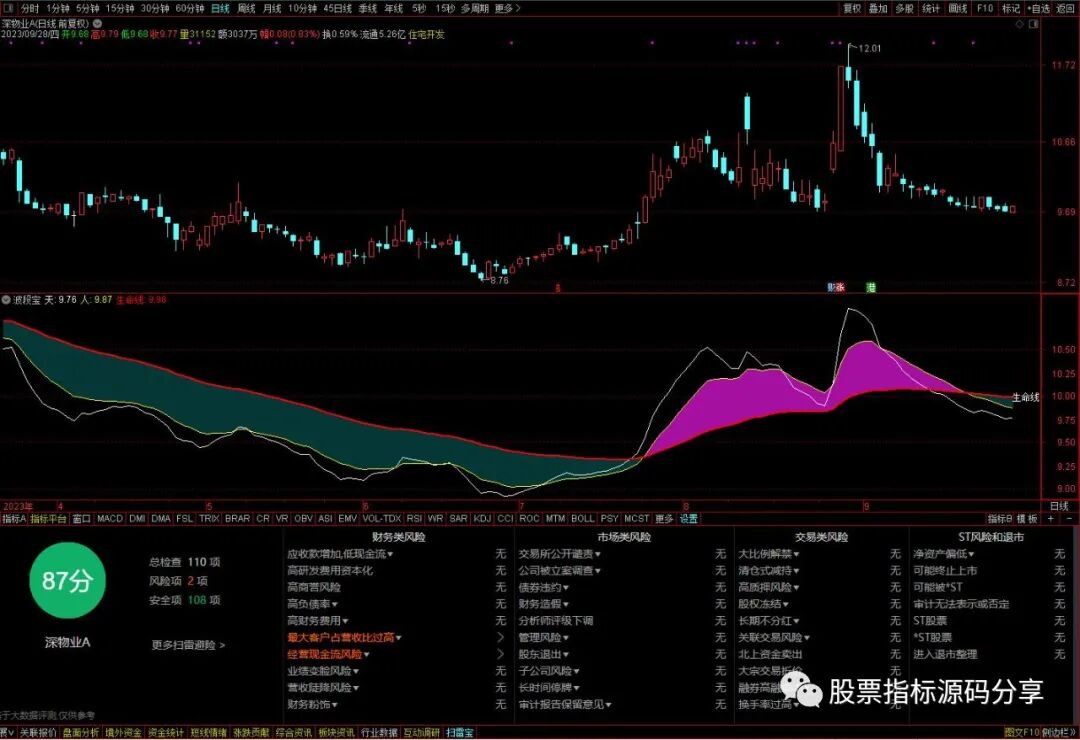Image resolution: width=1080 pixels, height=740 pixels.
Task: Select the VOL-TDX indicator tab
Action: pyautogui.click(x=382, y=519)
